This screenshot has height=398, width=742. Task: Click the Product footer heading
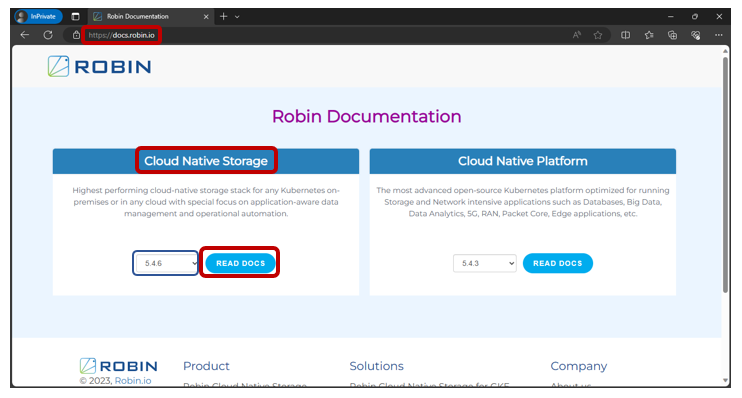point(206,366)
